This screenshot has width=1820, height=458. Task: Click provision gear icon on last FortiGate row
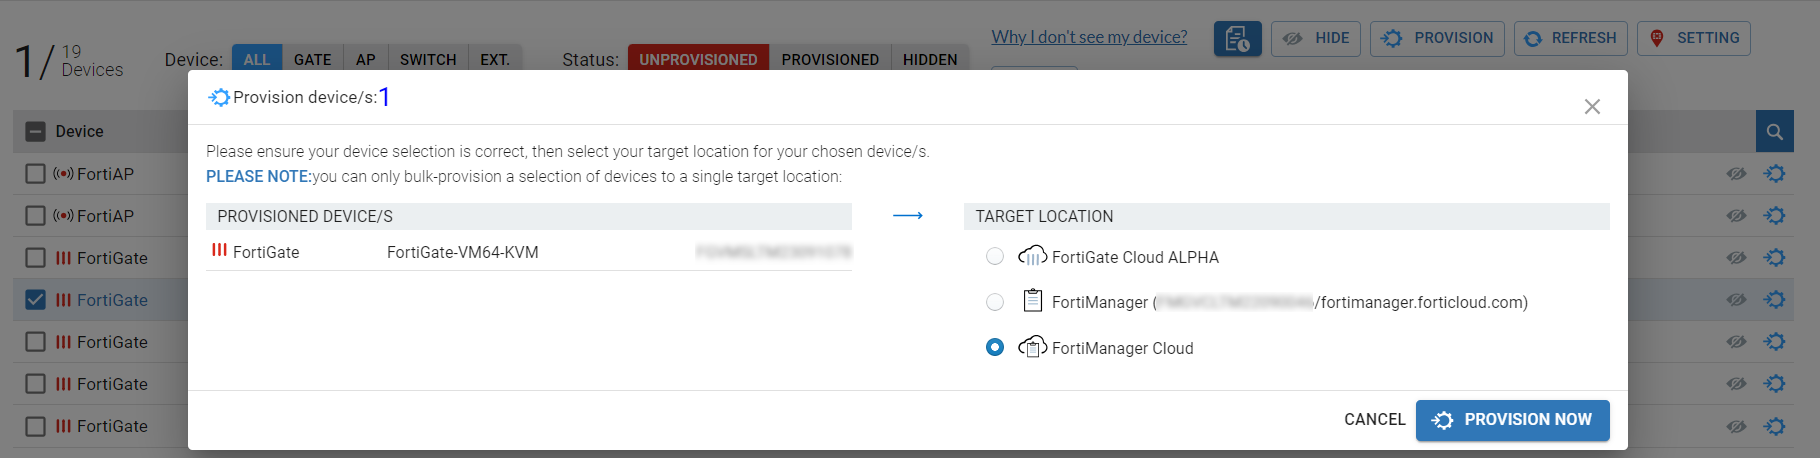click(1775, 426)
